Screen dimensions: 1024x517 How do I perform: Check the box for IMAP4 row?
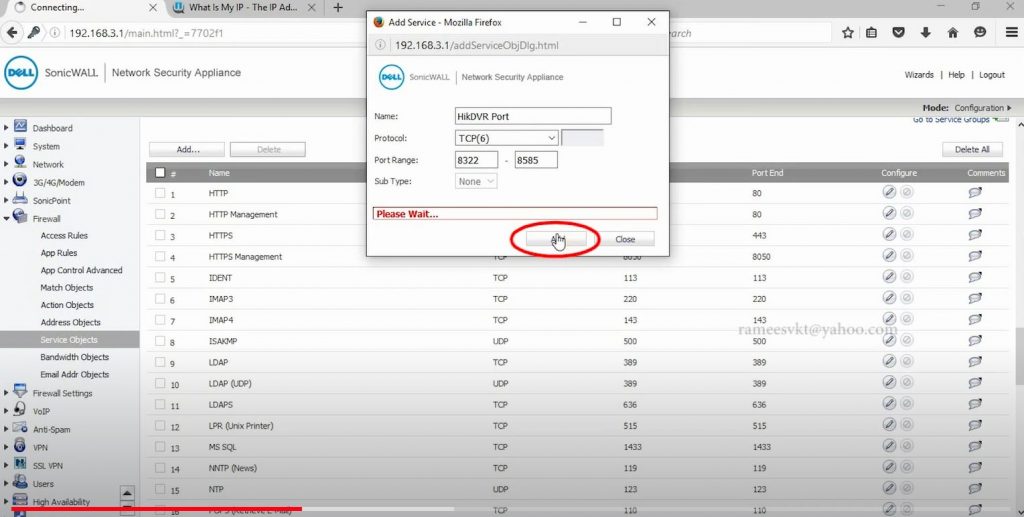(160, 320)
